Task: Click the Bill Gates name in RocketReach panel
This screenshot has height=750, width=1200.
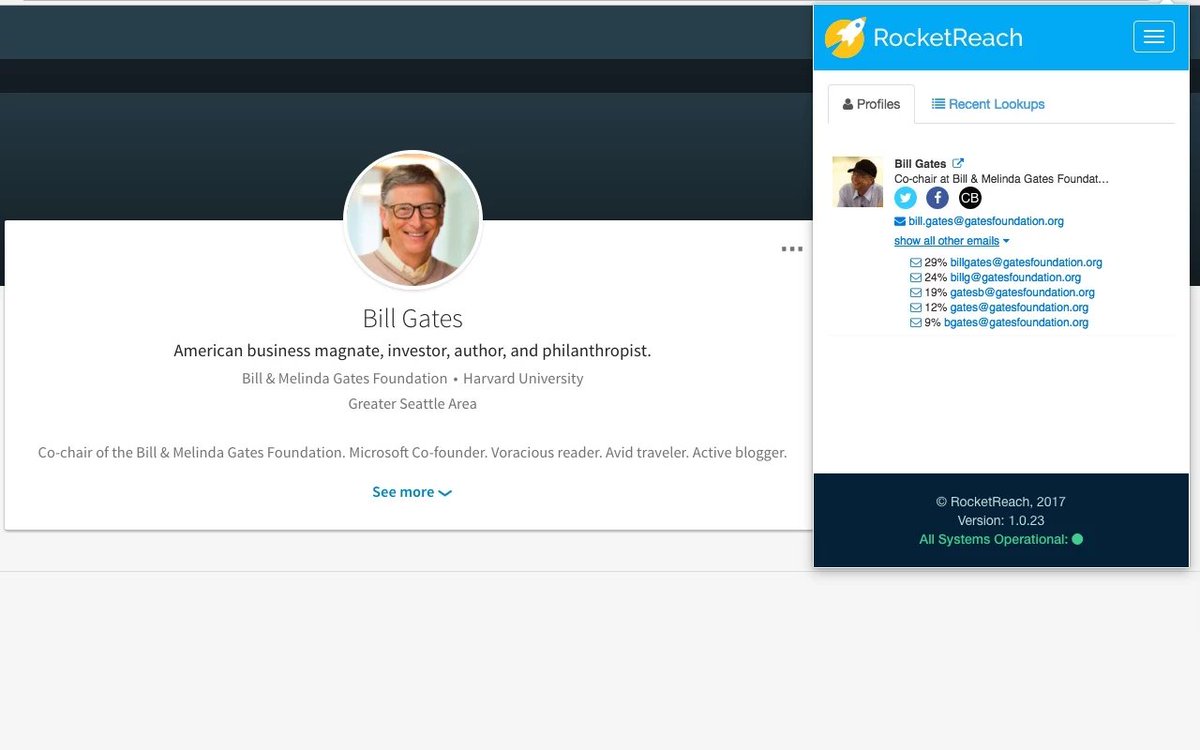Action: (x=920, y=164)
